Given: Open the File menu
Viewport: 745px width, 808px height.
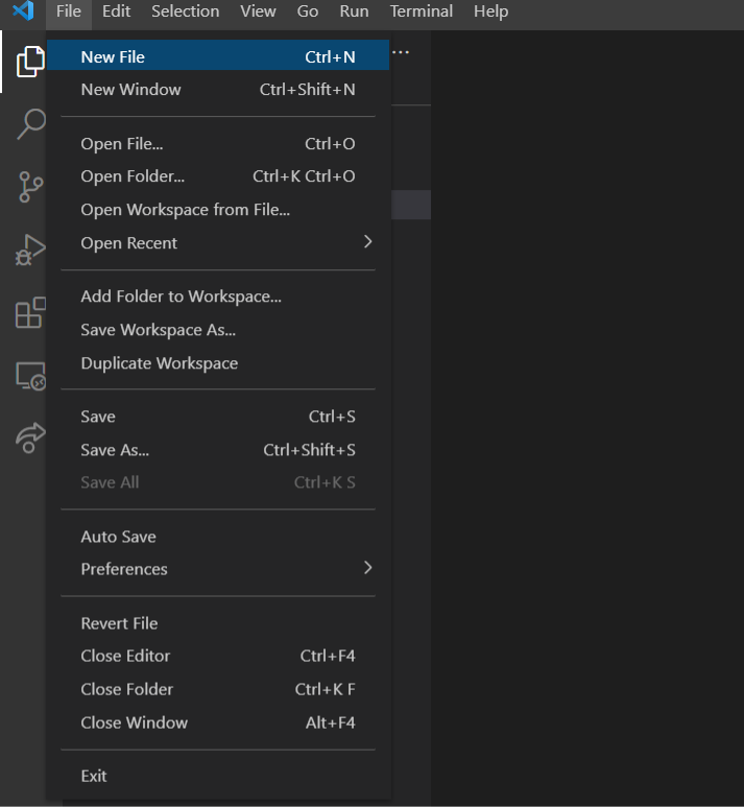Looking at the screenshot, I should point(69,11).
